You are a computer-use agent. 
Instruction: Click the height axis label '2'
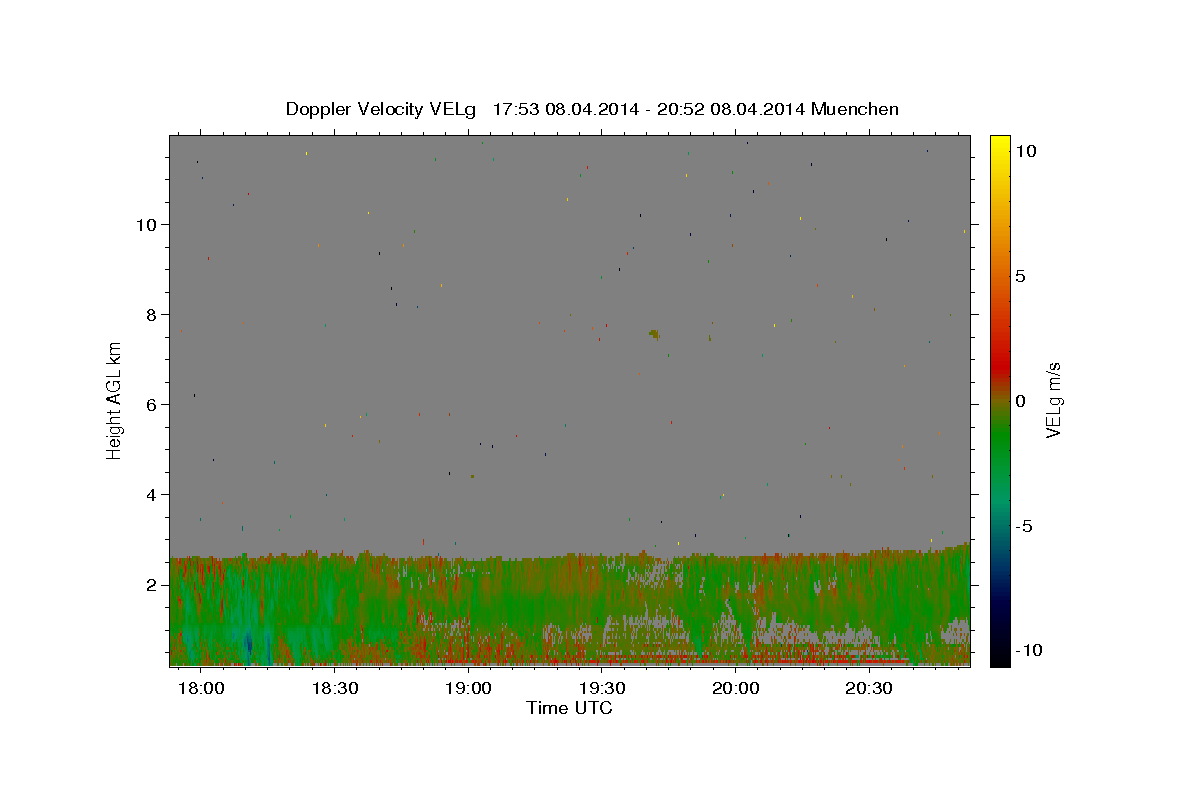(x=151, y=585)
